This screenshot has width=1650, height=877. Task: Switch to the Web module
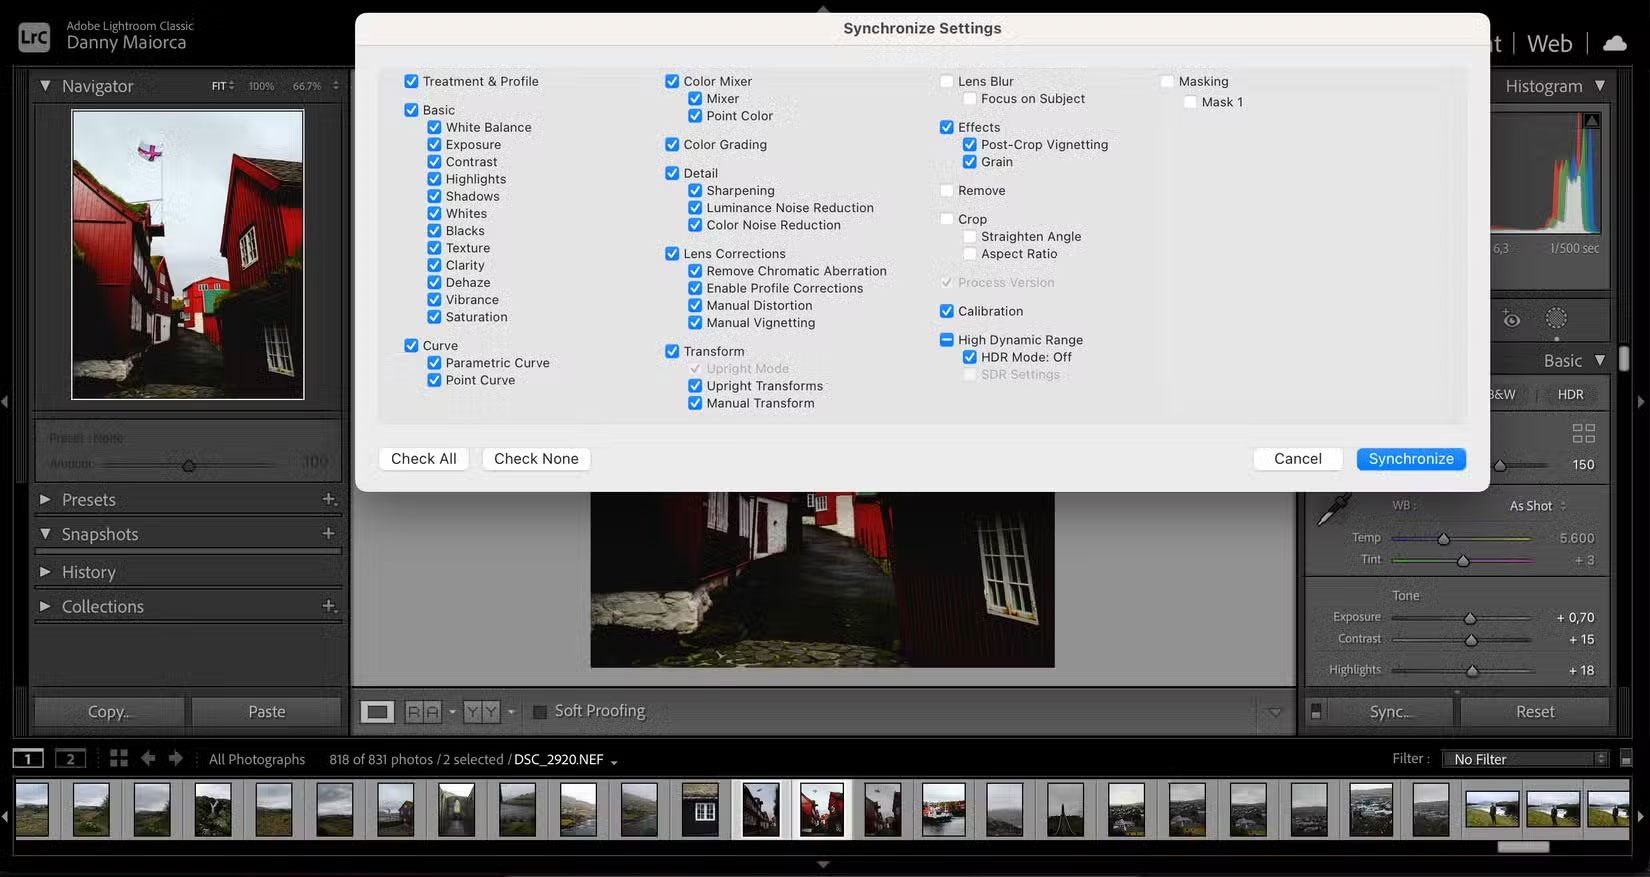click(1549, 43)
